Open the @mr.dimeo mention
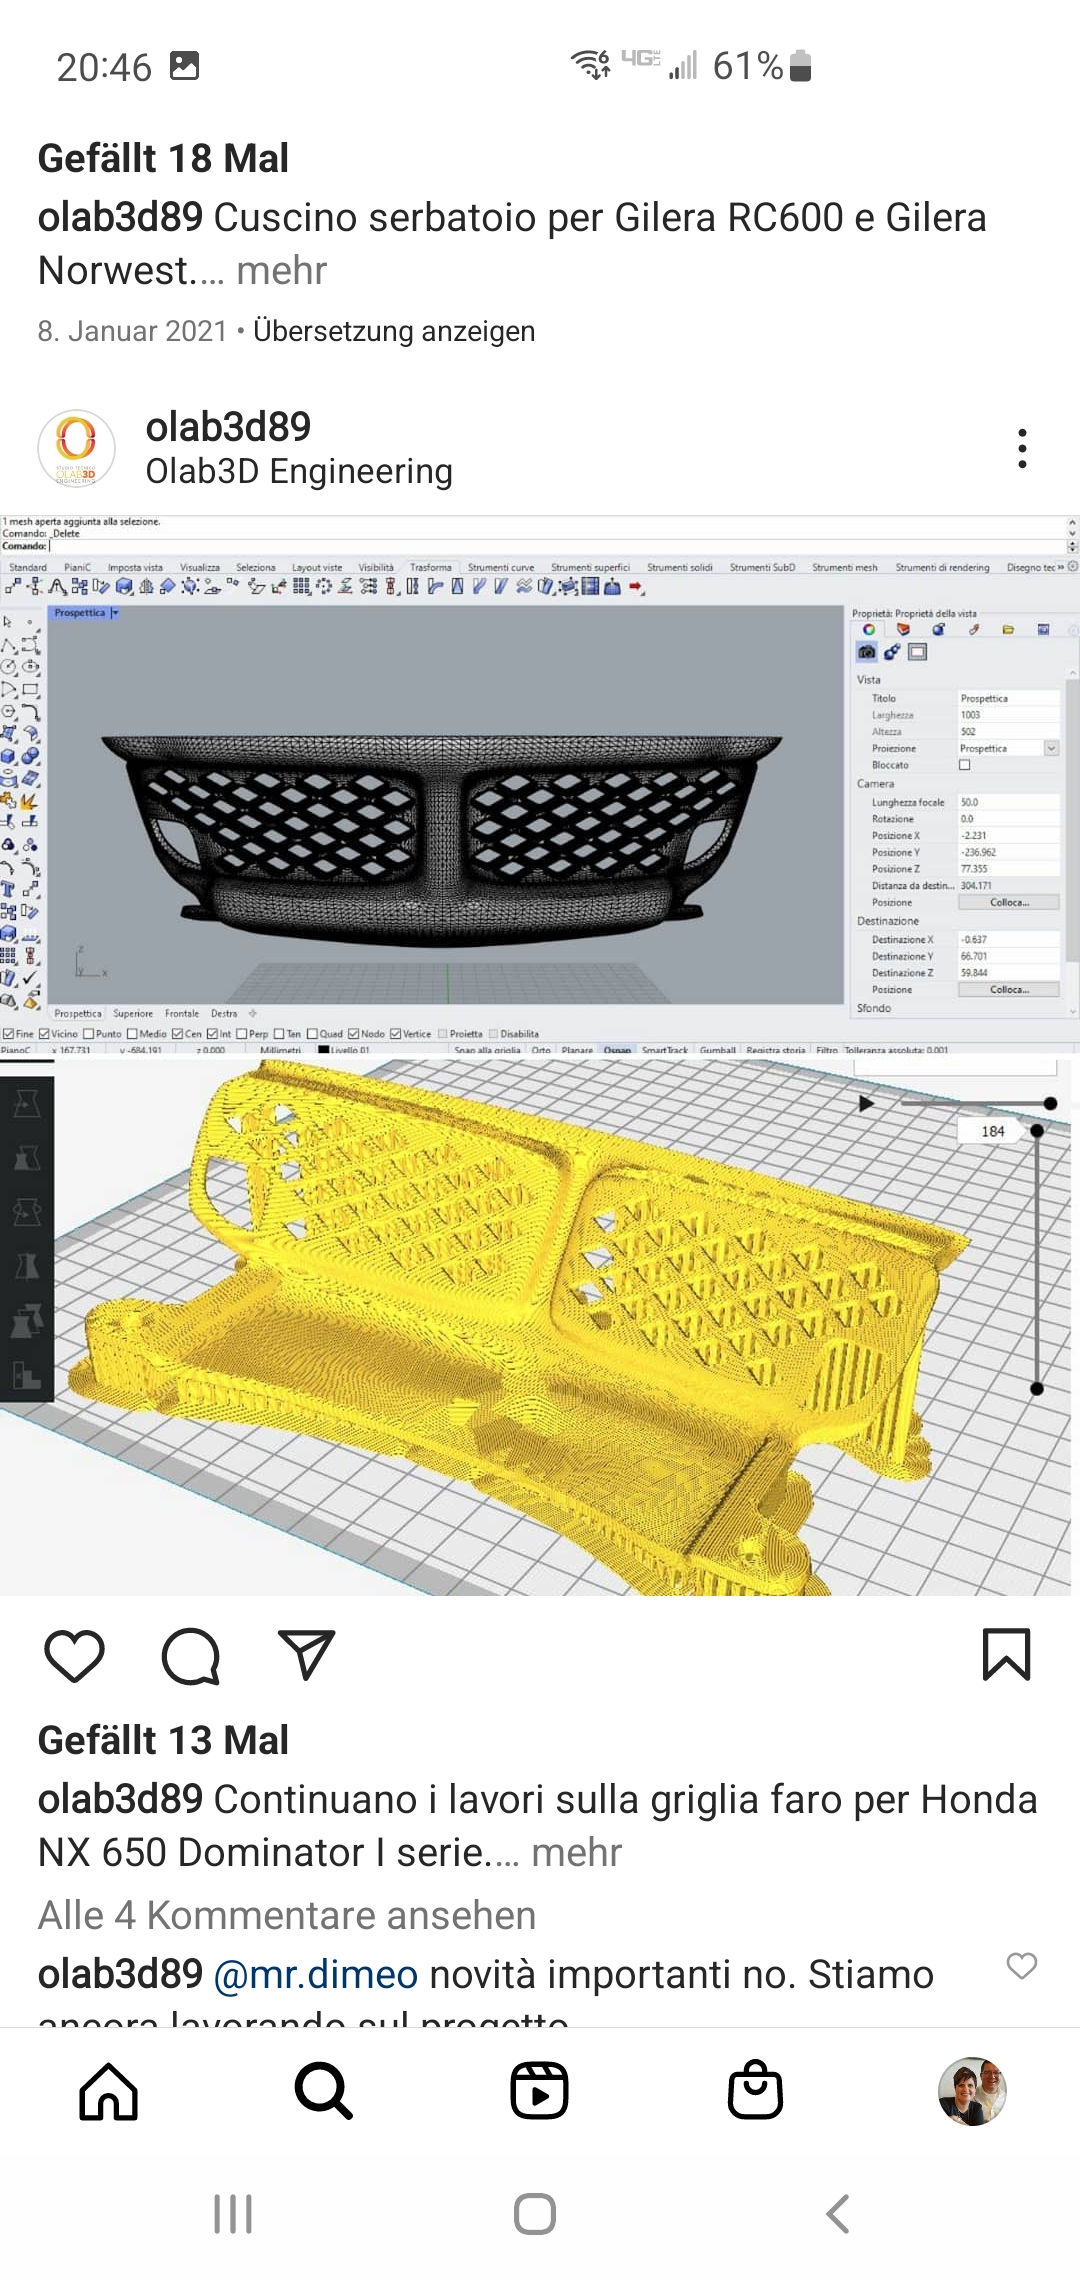The height and width of the screenshot is (2280, 1080). [316, 1975]
